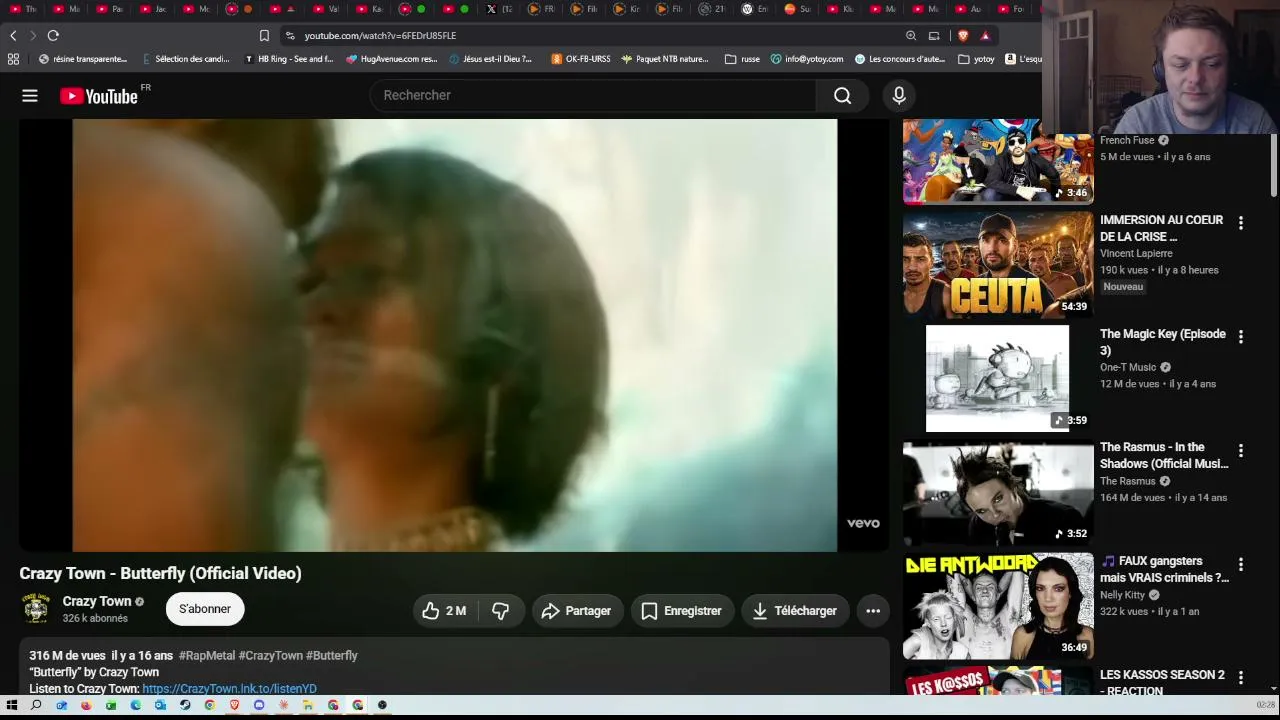Open the French Fuse video thumbnail
This screenshot has width=1280, height=720.
(998, 161)
